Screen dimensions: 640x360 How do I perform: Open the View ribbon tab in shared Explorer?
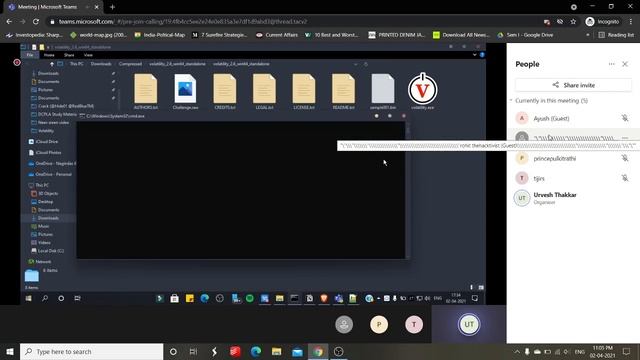[x=88, y=55]
